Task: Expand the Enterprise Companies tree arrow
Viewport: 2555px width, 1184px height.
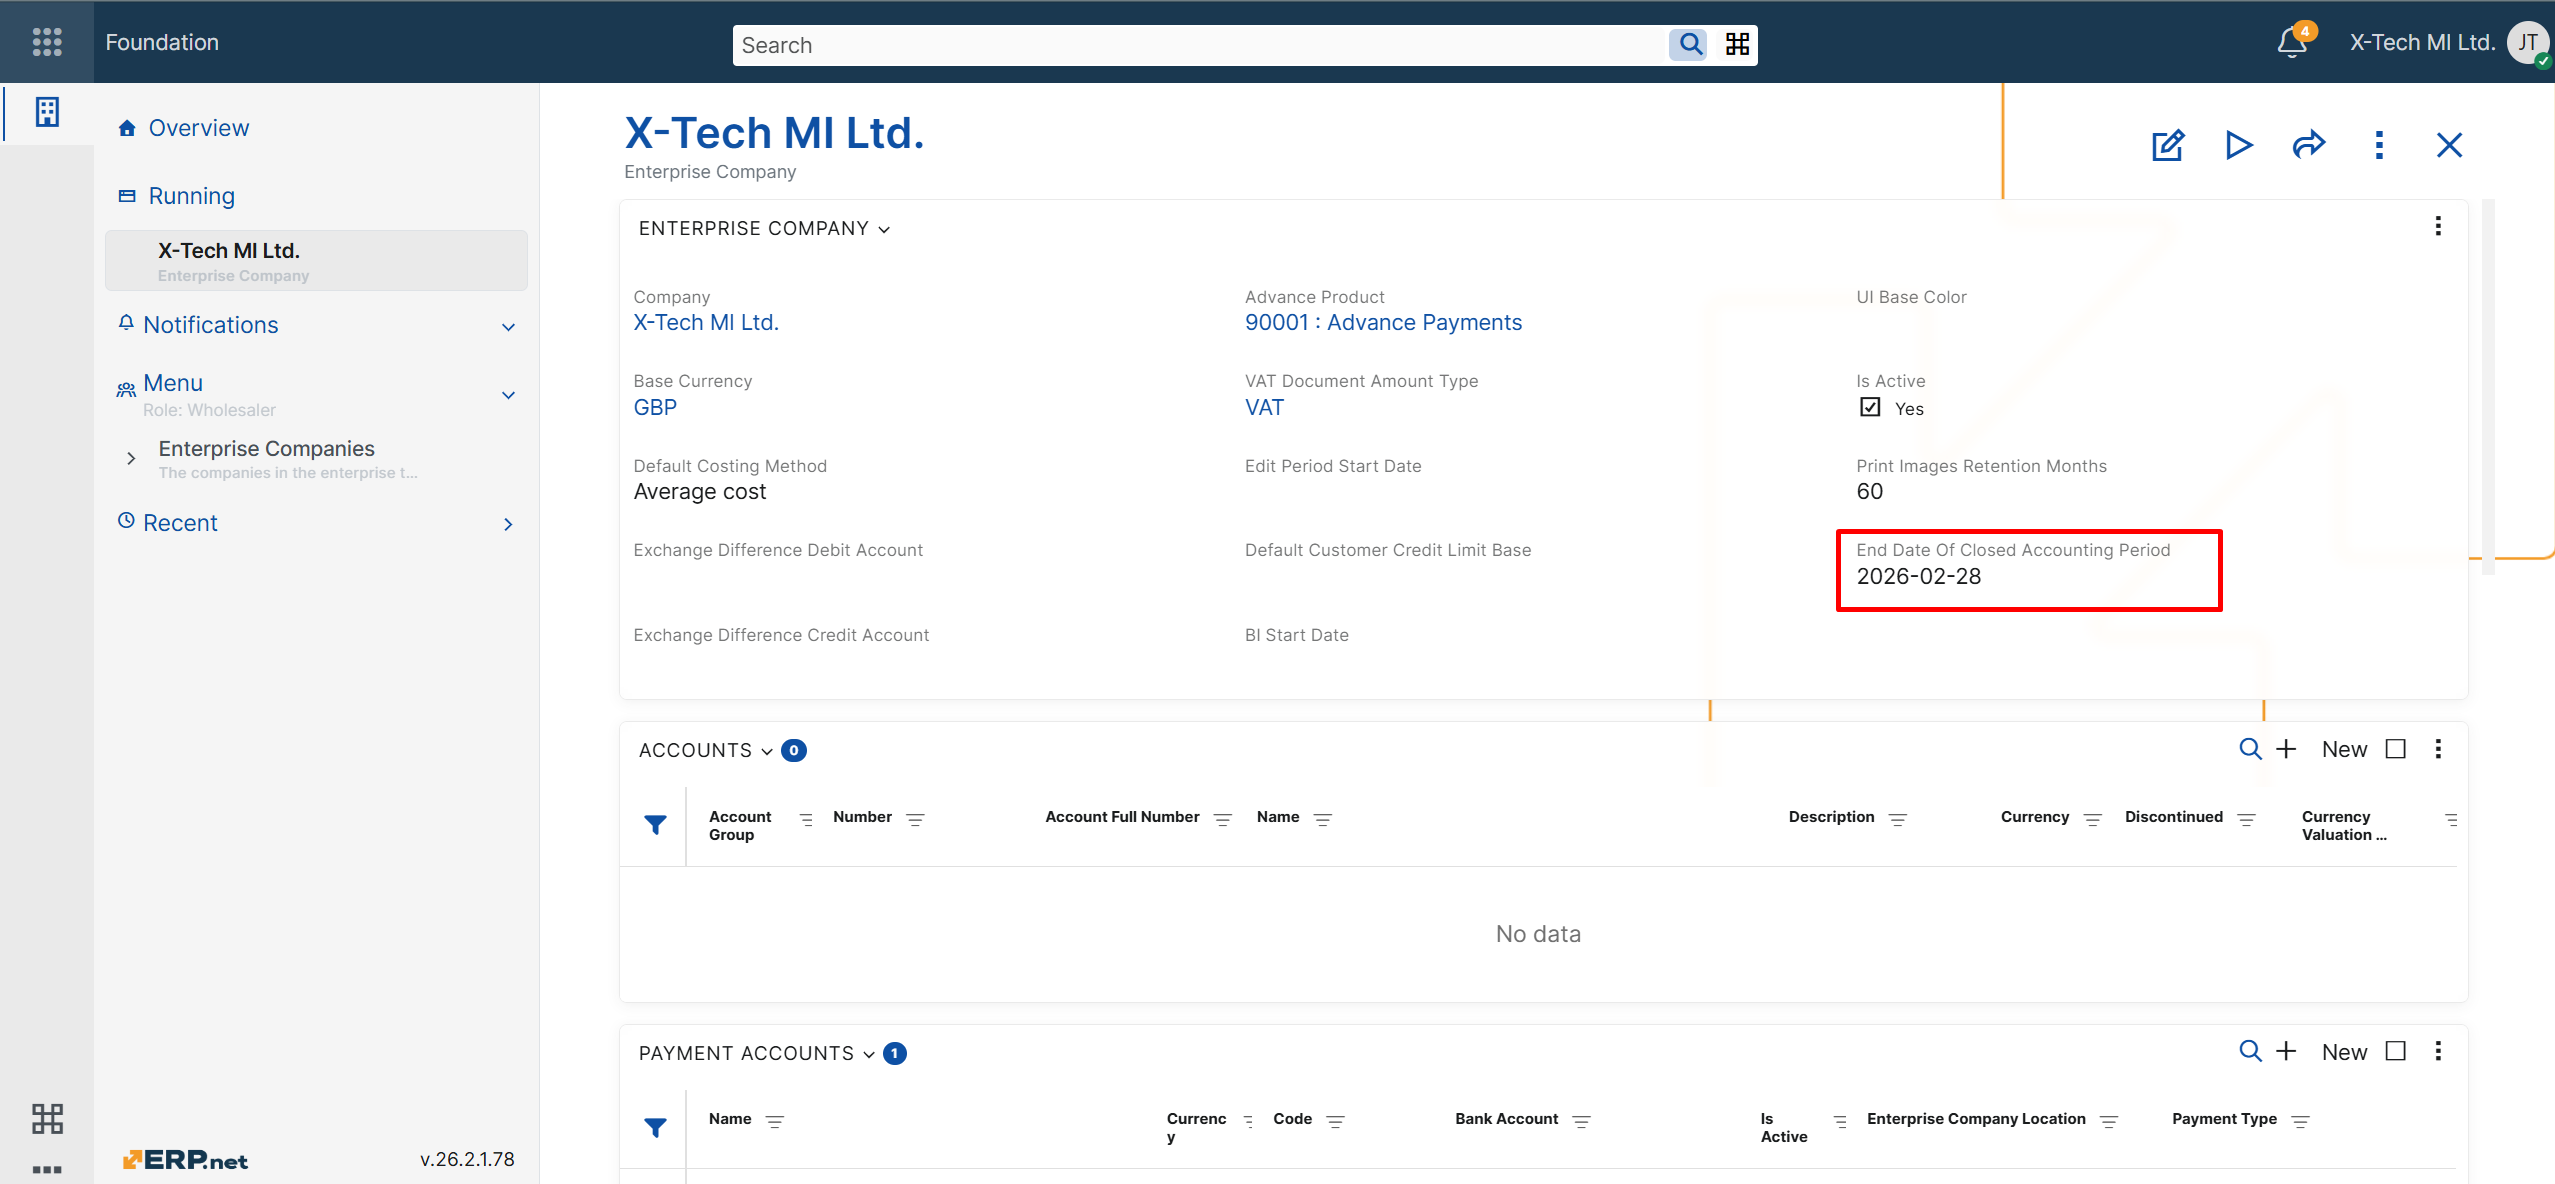Action: [131, 458]
